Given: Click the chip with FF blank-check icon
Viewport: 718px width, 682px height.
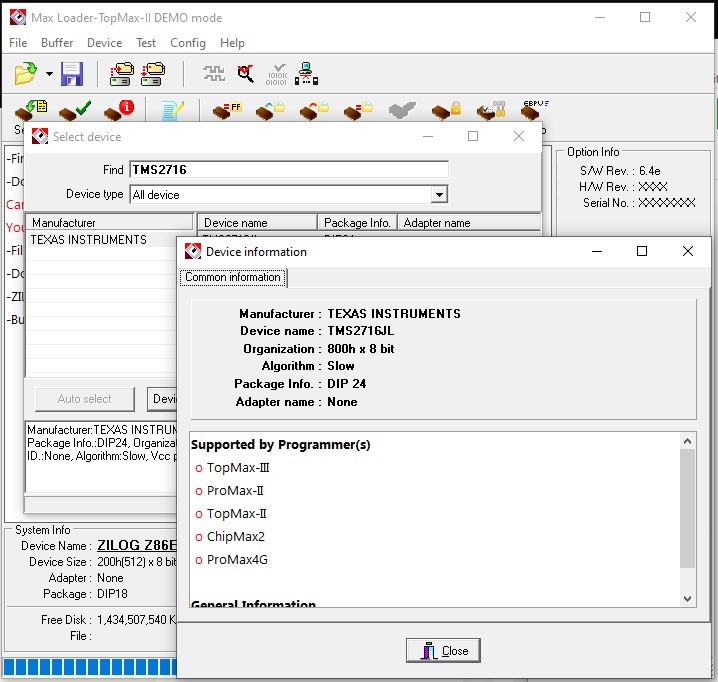Looking at the screenshot, I should coord(227,111).
